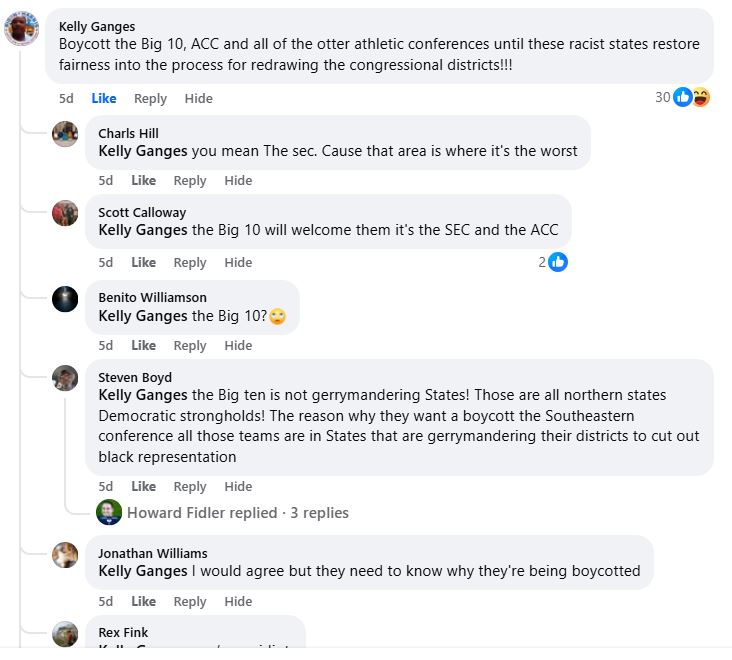Open Benito Williamson's dark avatar
The image size is (732, 660).
pos(65,299)
